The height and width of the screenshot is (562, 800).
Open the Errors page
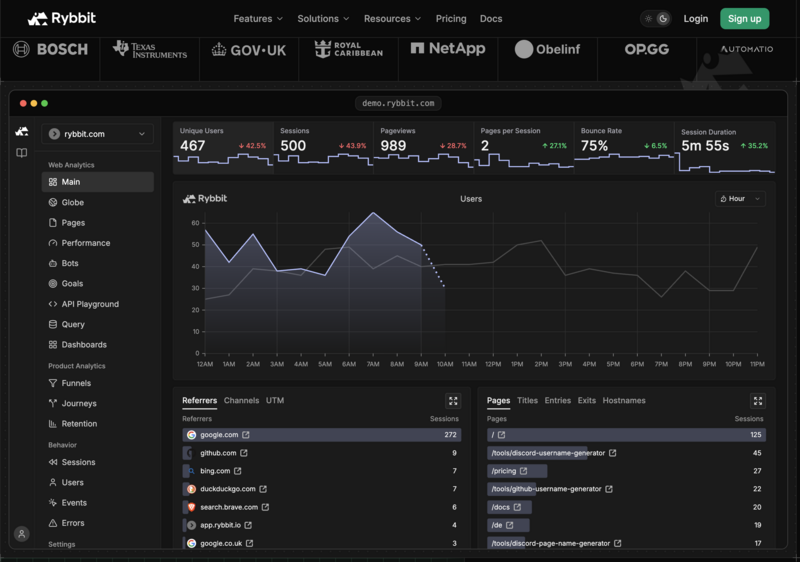(x=97, y=523)
